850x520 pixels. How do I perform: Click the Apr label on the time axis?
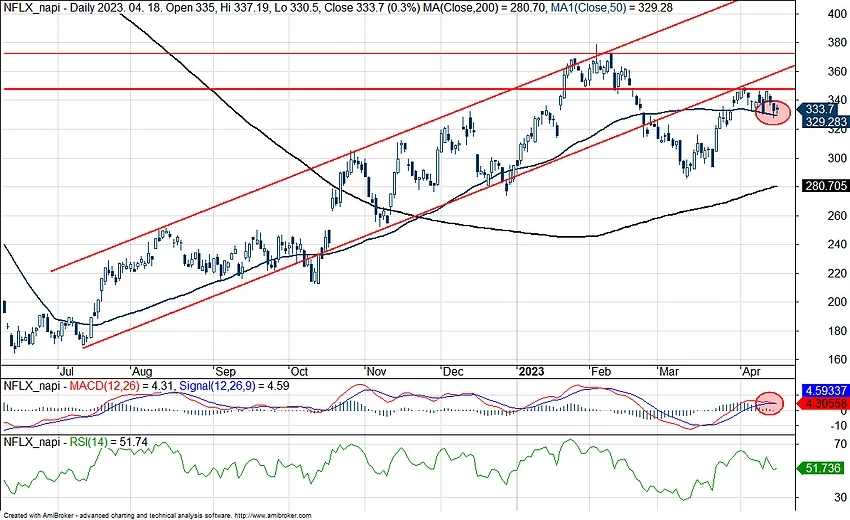(751, 372)
